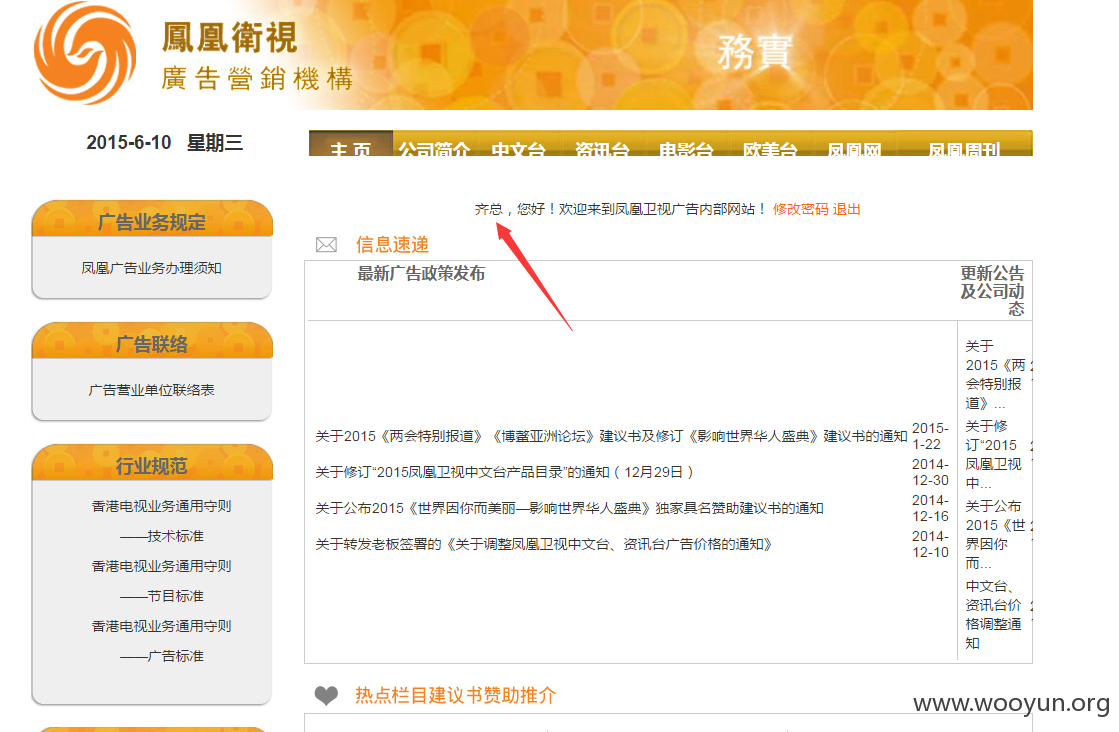This screenshot has width=1119, height=732.
Task: Open 香港电视业务通用守则 技术标准 link
Action: pyautogui.click(x=161, y=521)
